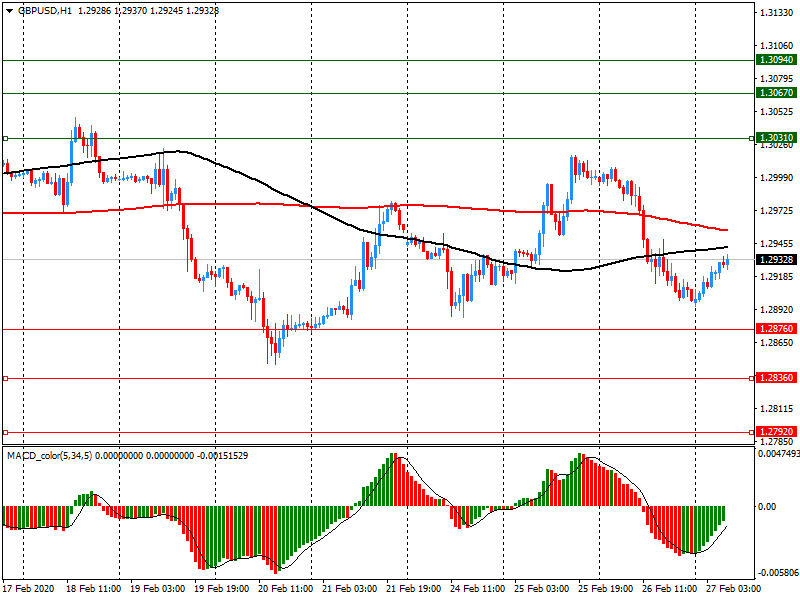Click the 1.31330 value on price scale
The height and width of the screenshot is (600, 800).
click(x=776, y=13)
